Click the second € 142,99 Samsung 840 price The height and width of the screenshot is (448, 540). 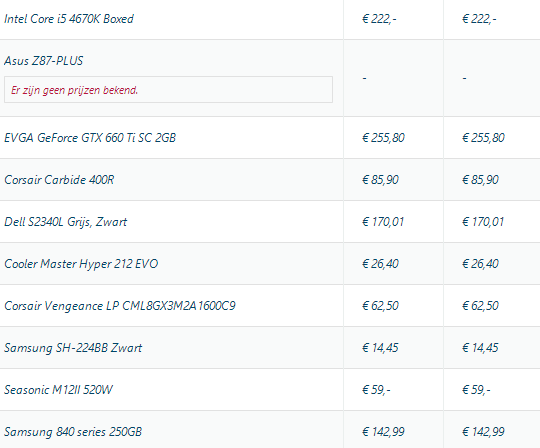pyautogui.click(x=483, y=432)
